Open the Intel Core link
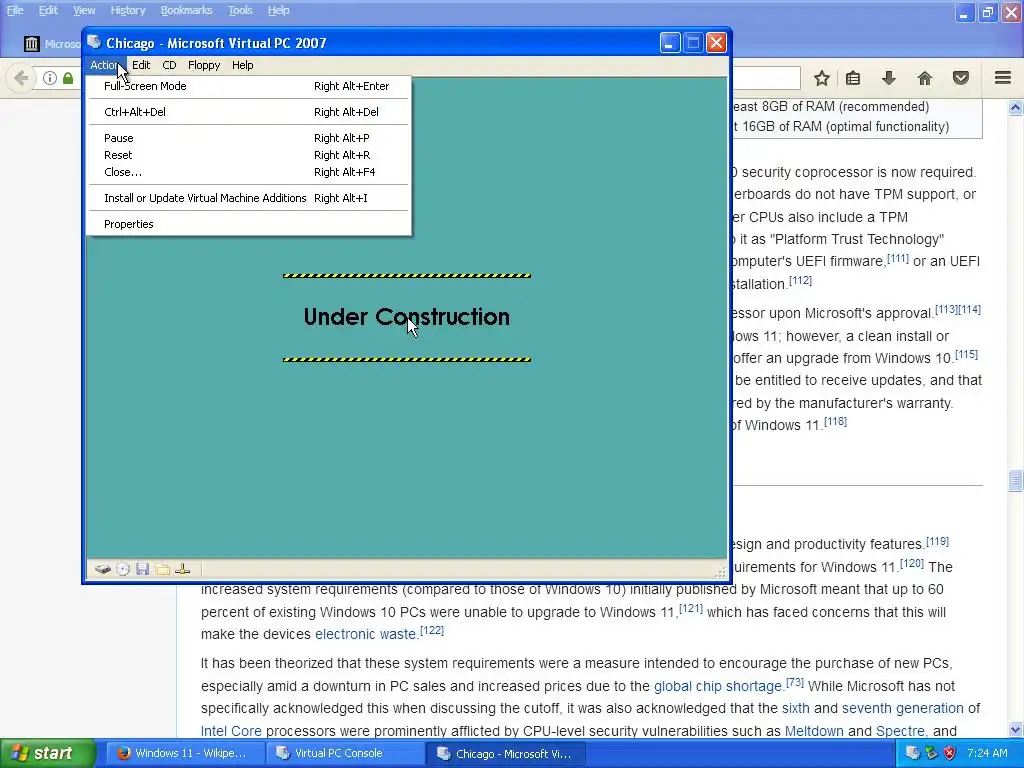 (x=231, y=731)
